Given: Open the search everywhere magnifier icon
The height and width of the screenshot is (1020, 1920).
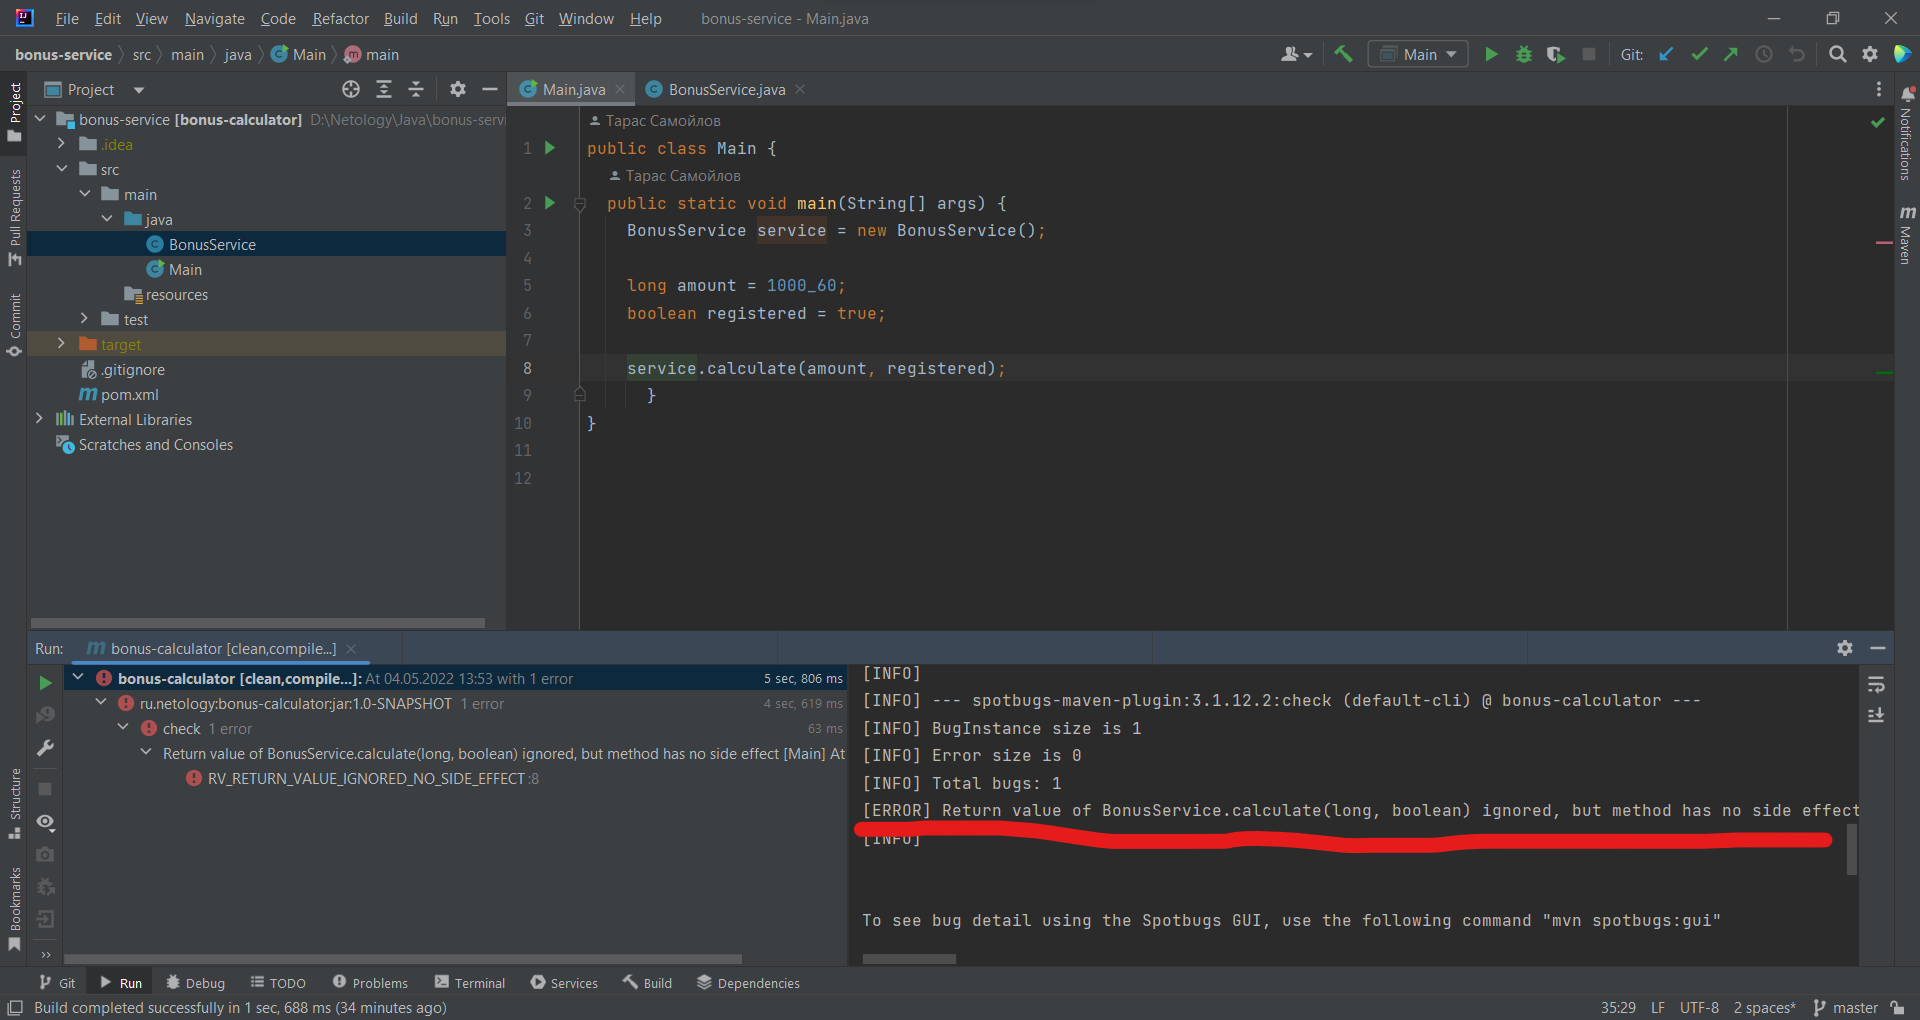Looking at the screenshot, I should [x=1837, y=54].
